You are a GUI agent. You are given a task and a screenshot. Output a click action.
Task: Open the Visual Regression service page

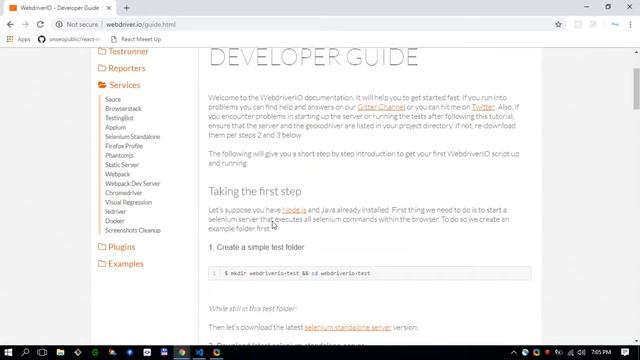coord(128,202)
